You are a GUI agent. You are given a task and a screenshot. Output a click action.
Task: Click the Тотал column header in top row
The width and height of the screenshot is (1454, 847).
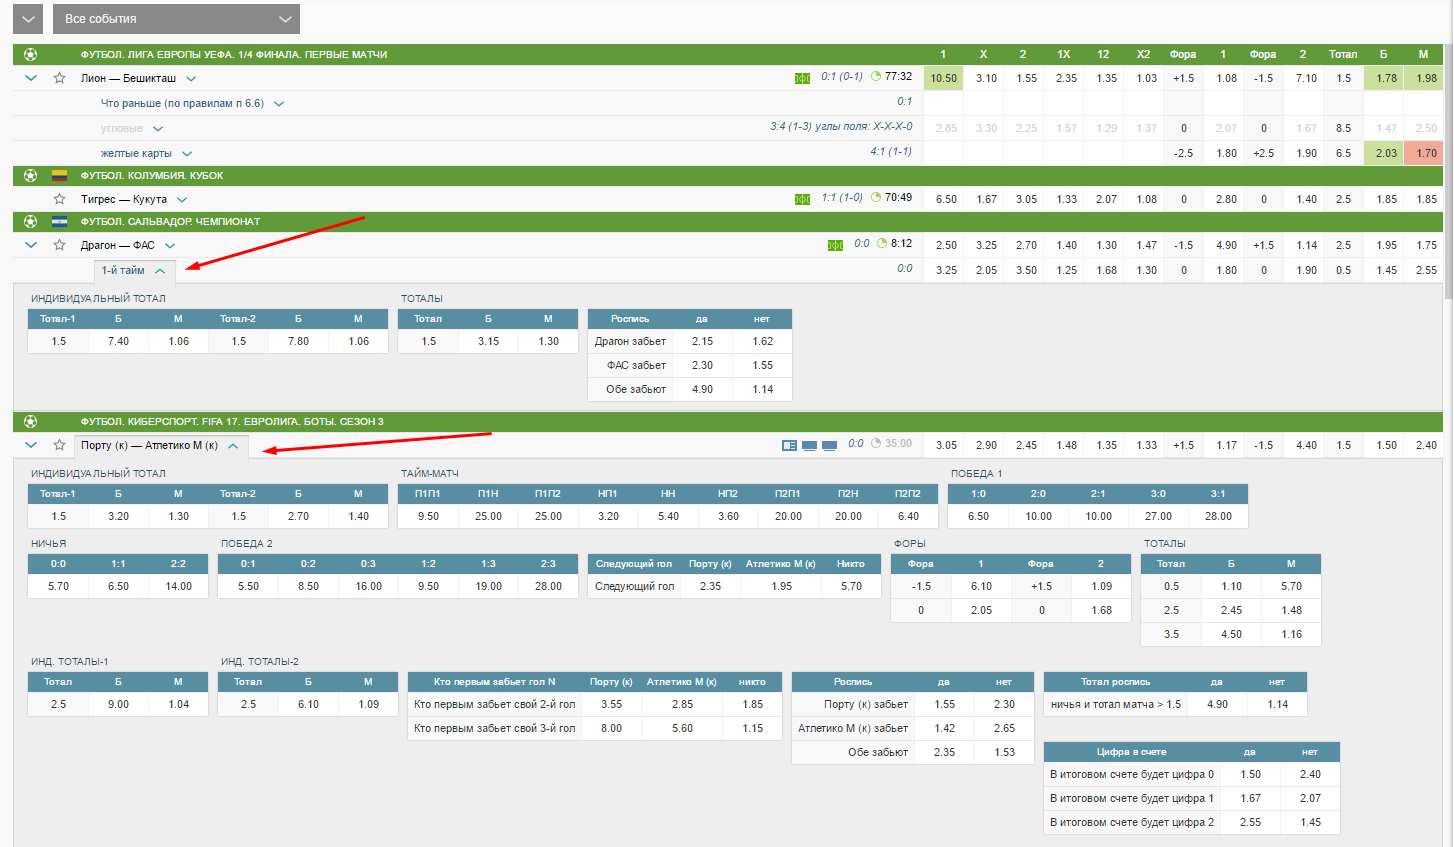pos(1343,54)
